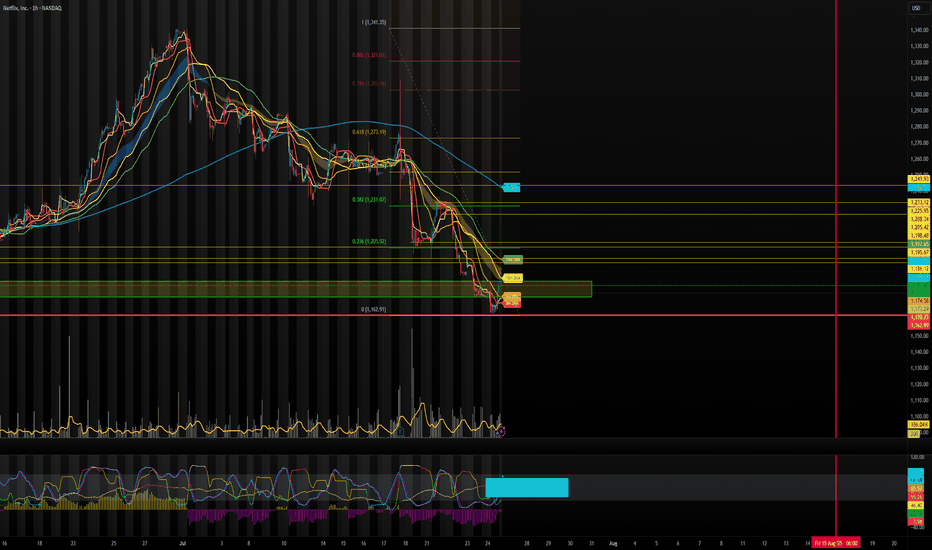Select the green support zone rectangle
Screen dimensions: 932x550
[x=295, y=289]
